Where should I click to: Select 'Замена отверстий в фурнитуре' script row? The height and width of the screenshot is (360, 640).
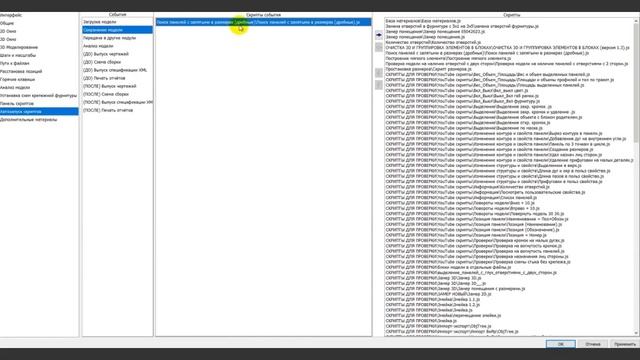tap(462, 26)
